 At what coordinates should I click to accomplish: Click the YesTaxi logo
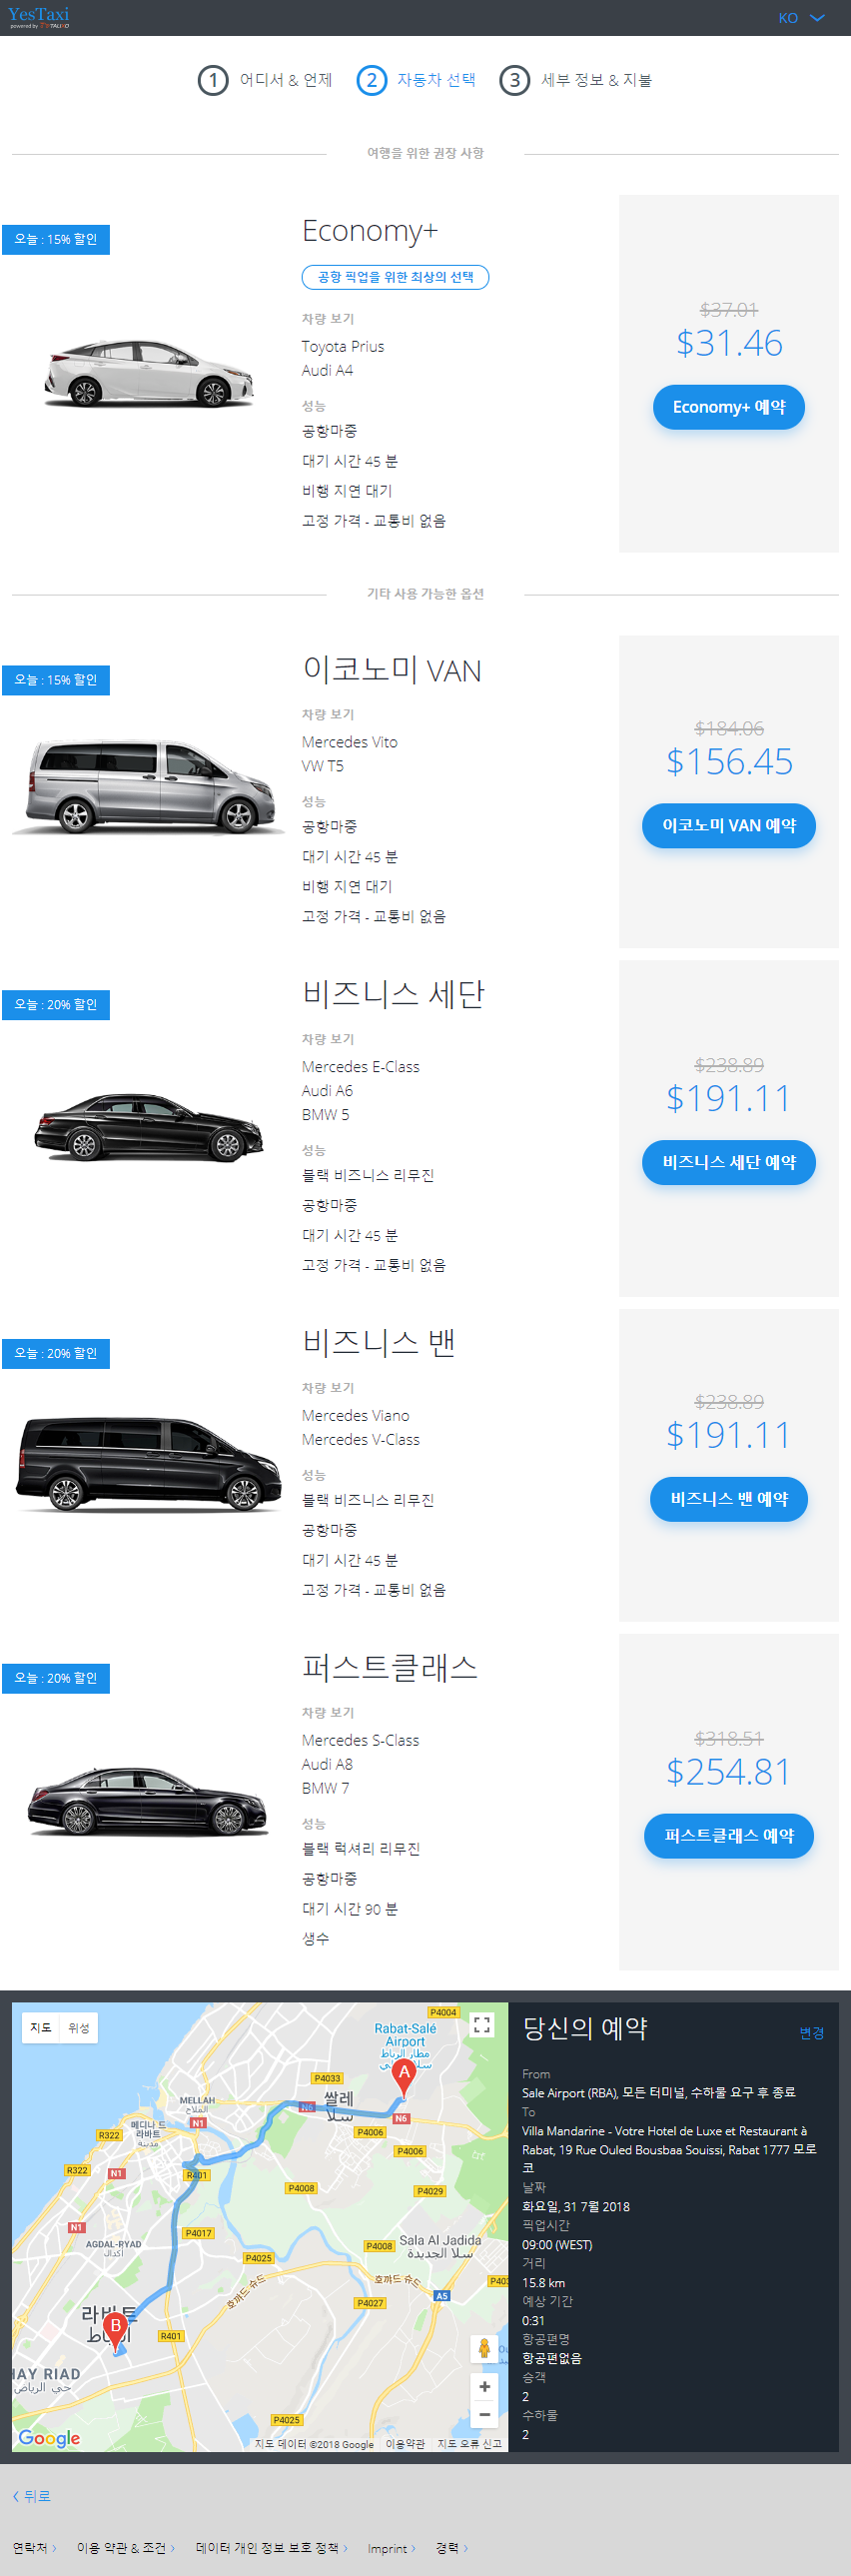click(39, 17)
